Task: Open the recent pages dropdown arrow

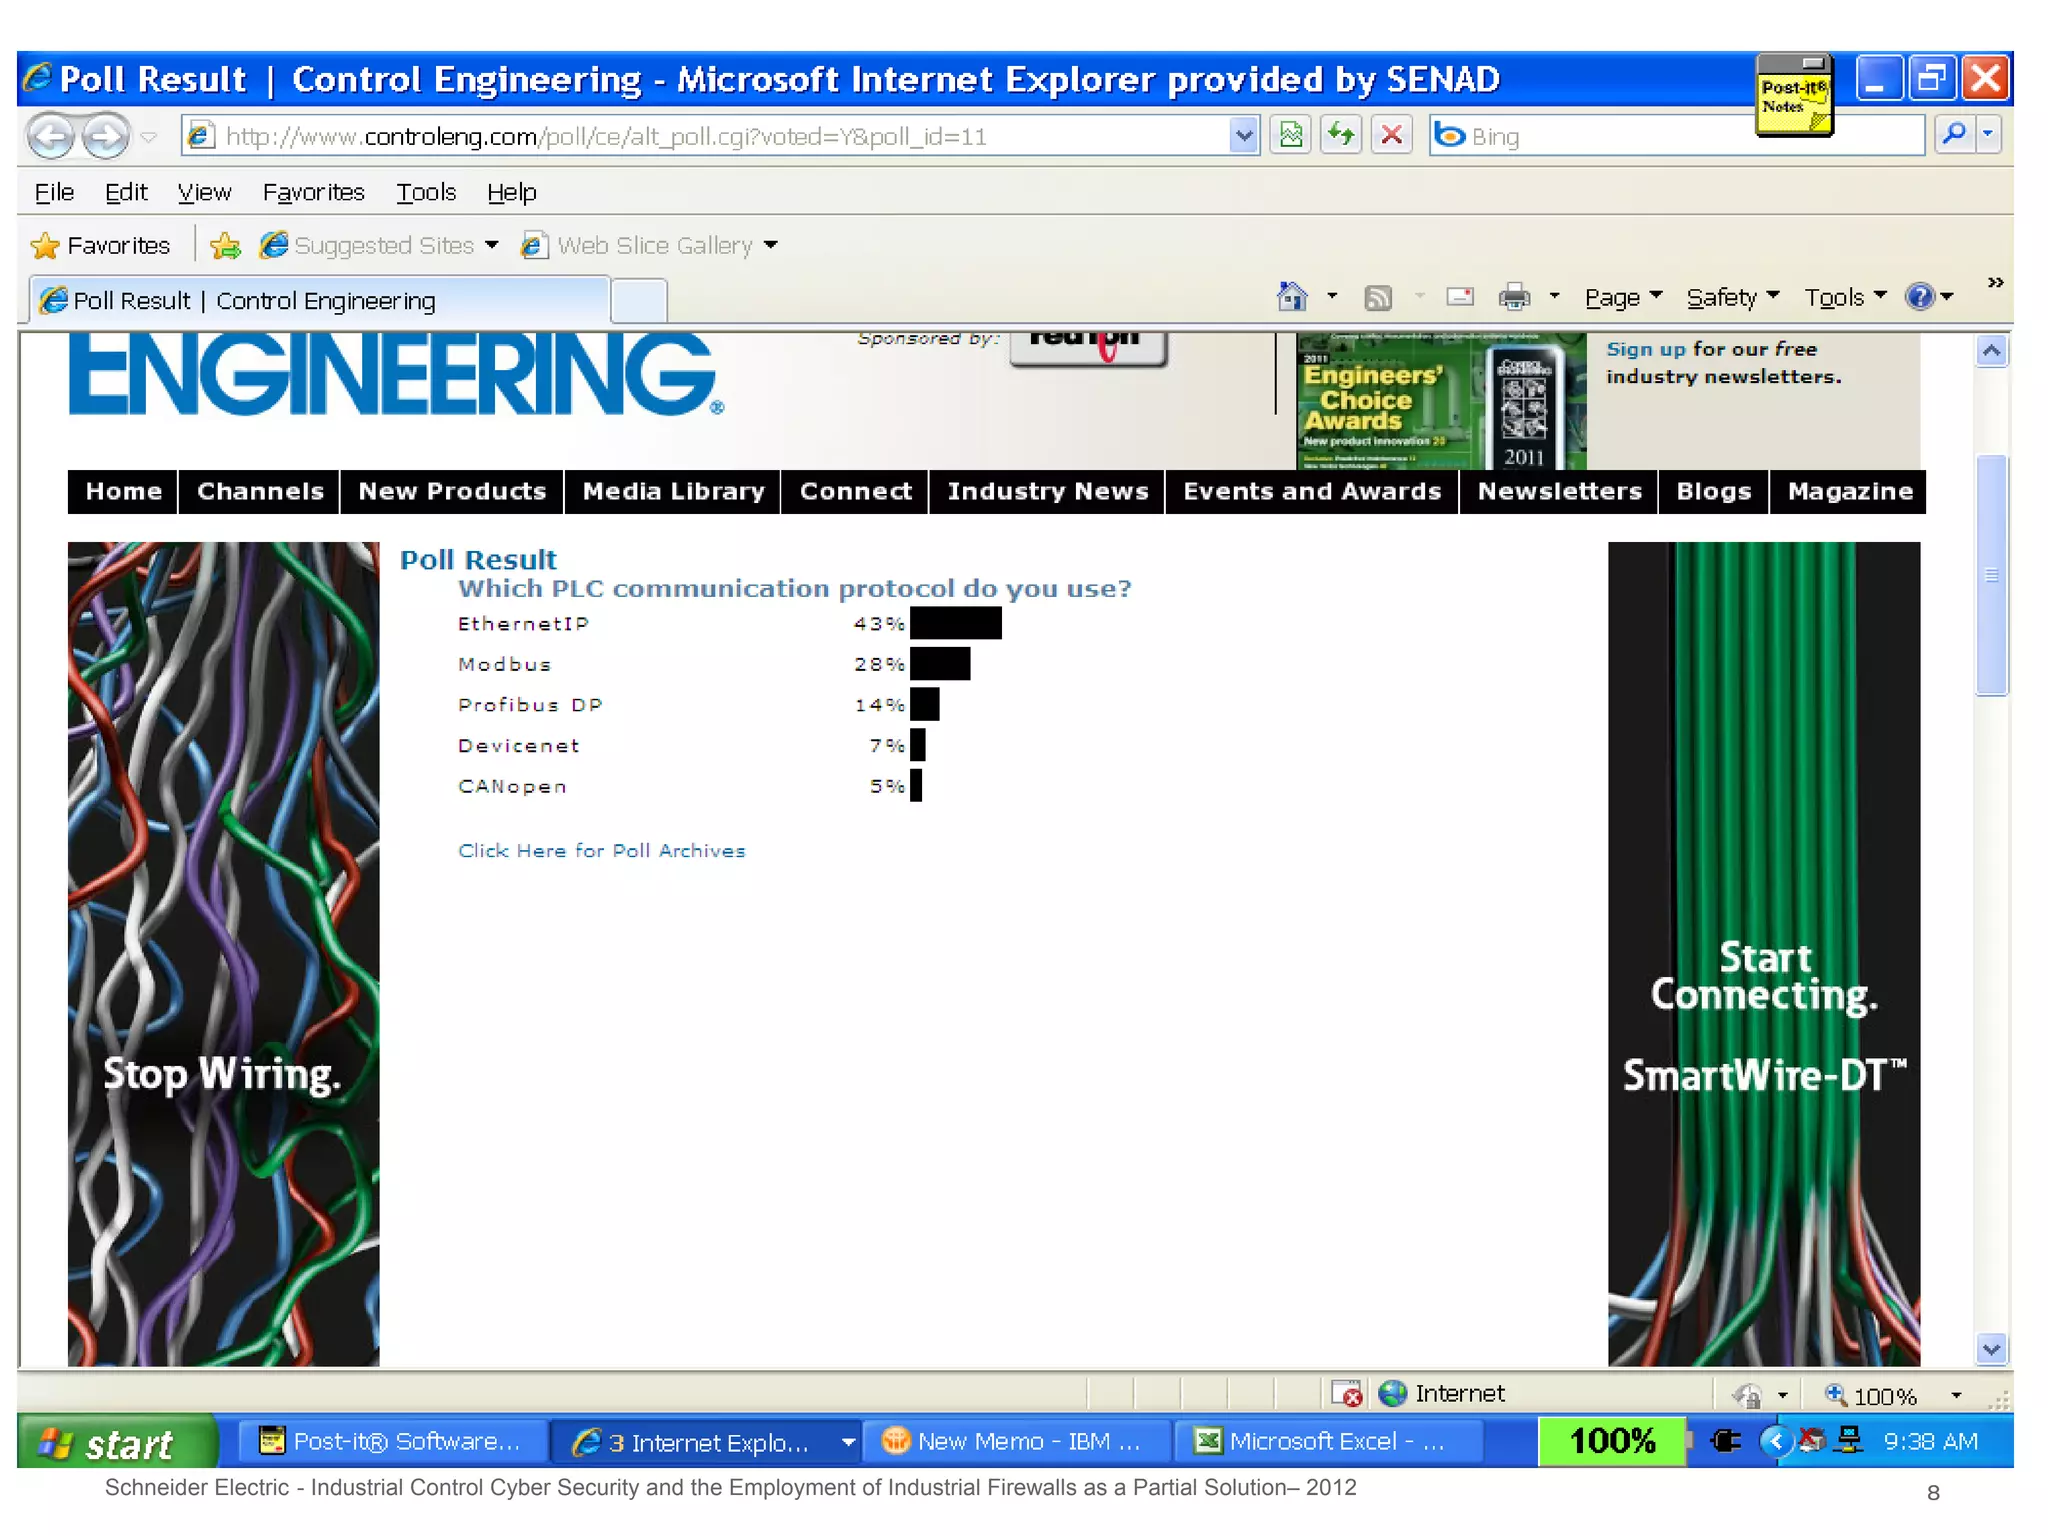Action: (x=148, y=136)
